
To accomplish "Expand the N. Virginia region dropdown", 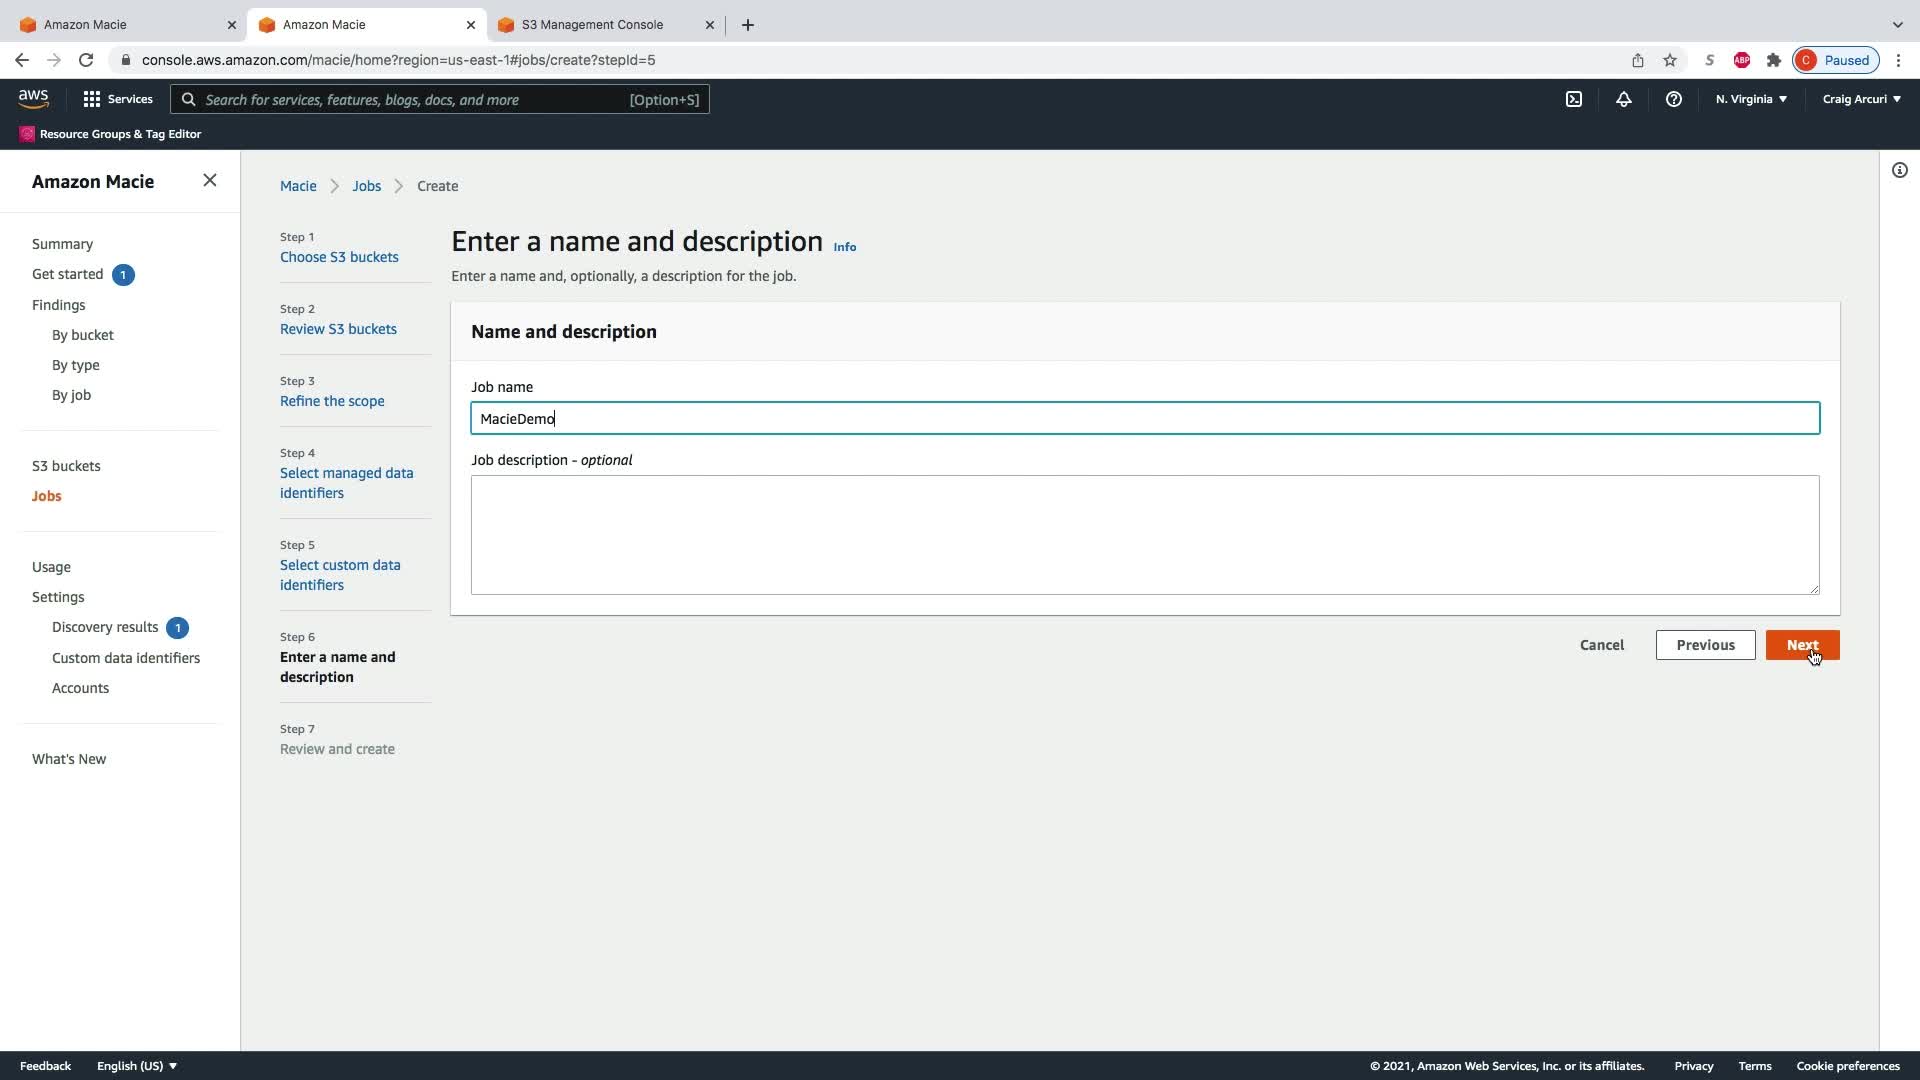I will pyautogui.click(x=1751, y=99).
